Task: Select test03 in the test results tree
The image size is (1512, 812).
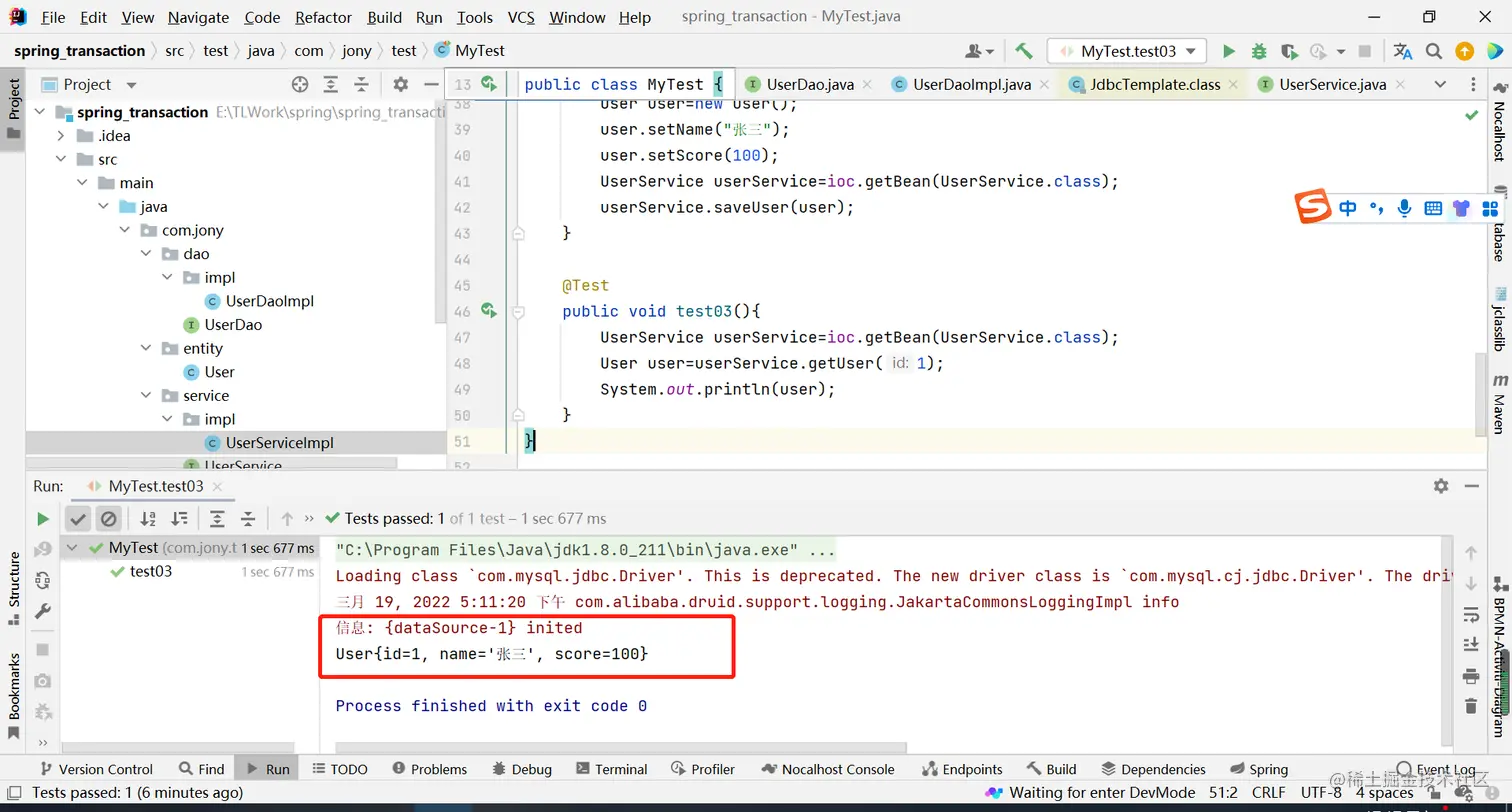Action: [x=151, y=572]
